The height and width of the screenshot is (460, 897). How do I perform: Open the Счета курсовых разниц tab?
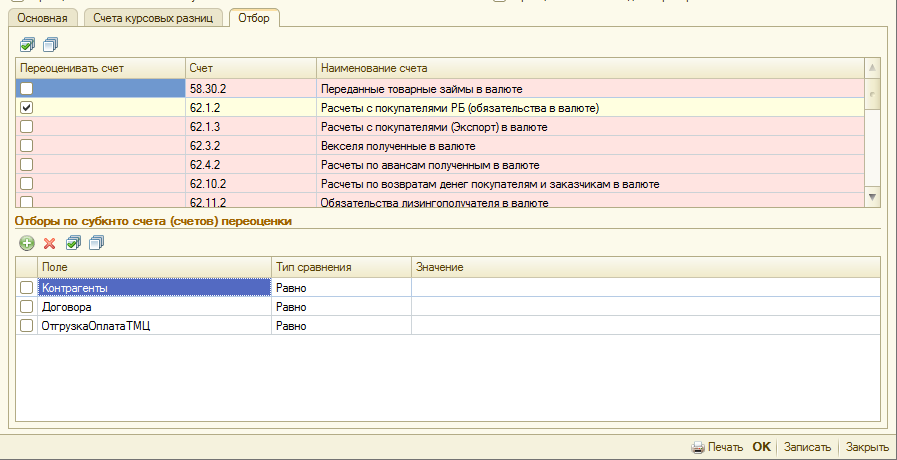(153, 18)
